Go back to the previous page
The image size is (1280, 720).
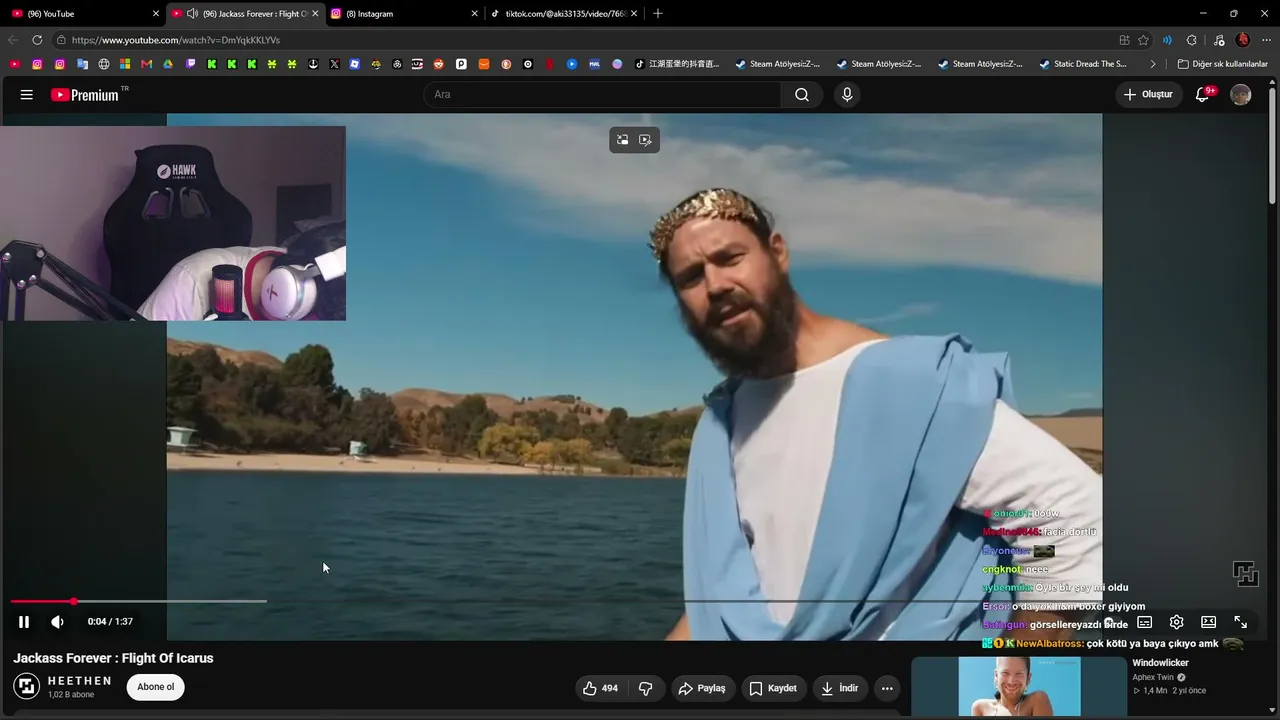coord(13,40)
